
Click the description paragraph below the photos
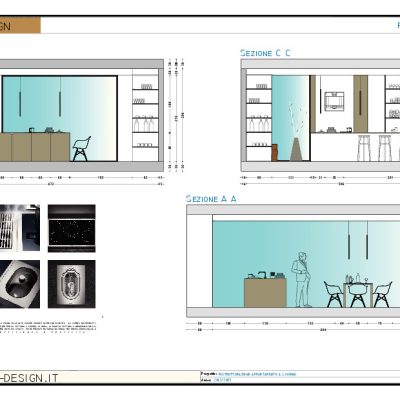(x=48, y=328)
